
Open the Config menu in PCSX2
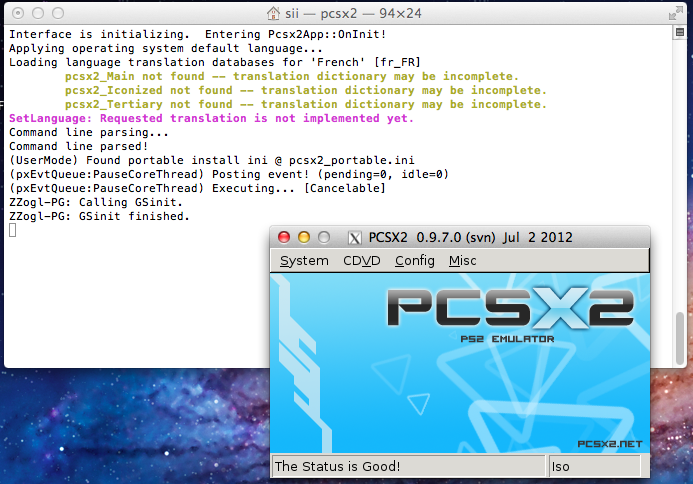(415, 261)
